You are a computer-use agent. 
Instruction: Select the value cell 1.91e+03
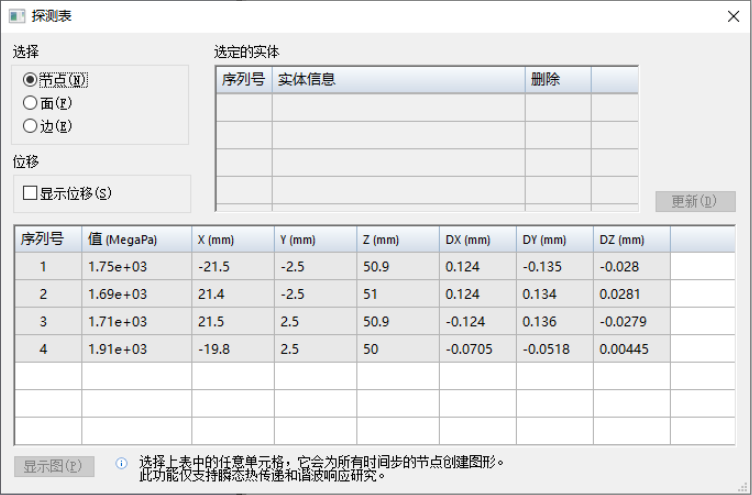coord(137,349)
